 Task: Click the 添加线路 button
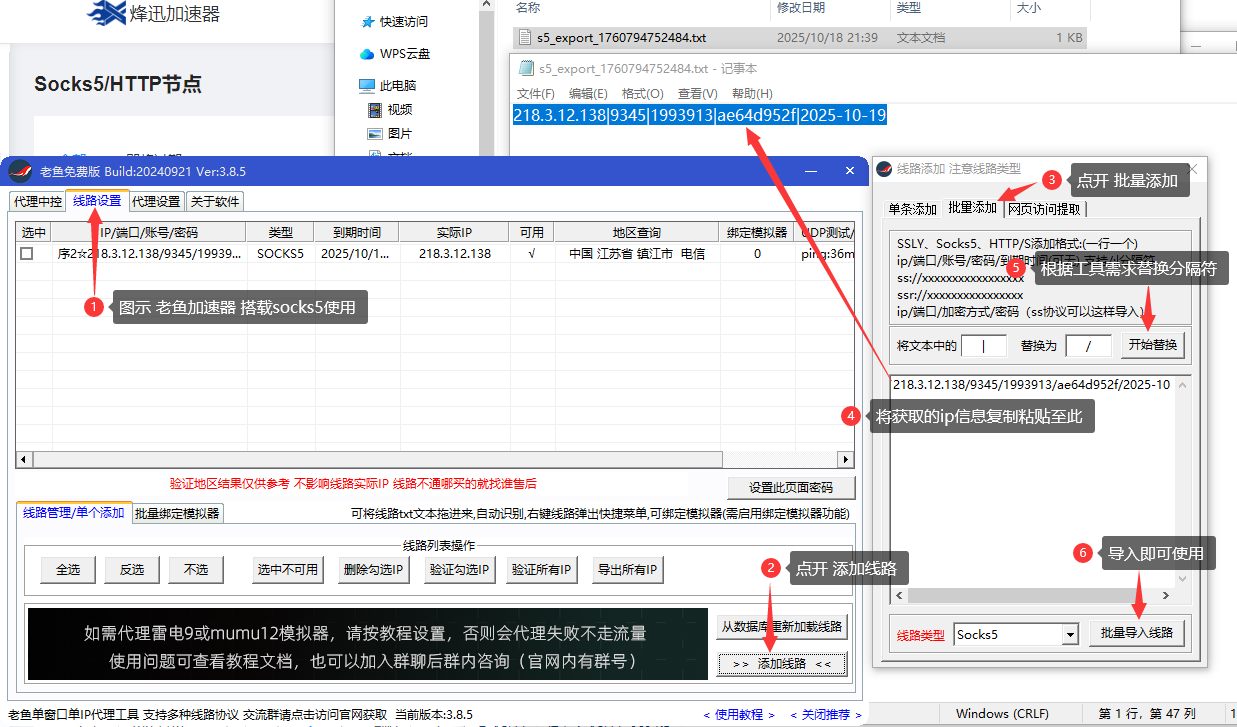(x=782, y=663)
